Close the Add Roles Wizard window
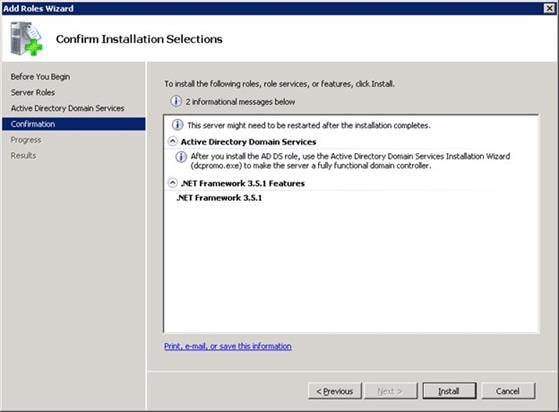 [x=549, y=8]
